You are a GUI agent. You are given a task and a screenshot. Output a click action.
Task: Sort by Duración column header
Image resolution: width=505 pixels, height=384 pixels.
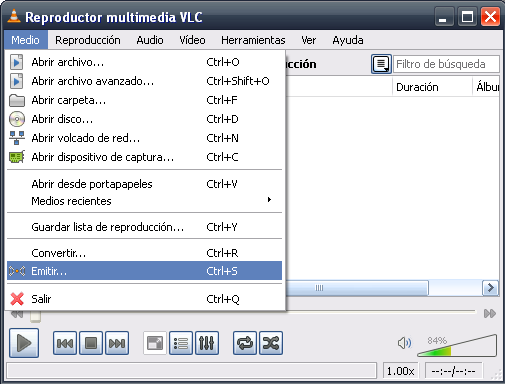(x=432, y=87)
